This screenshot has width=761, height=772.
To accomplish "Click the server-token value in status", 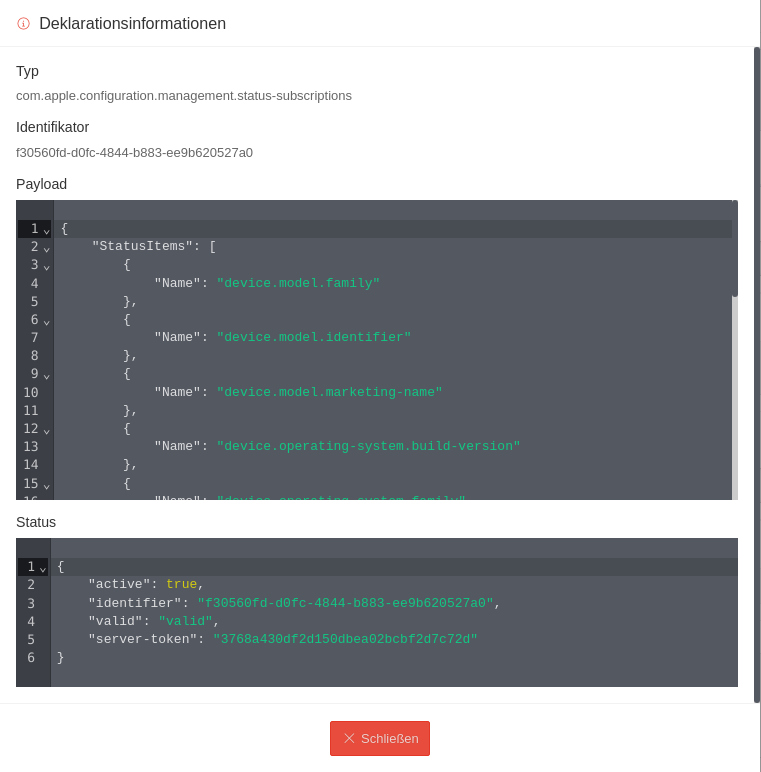I will [345, 639].
